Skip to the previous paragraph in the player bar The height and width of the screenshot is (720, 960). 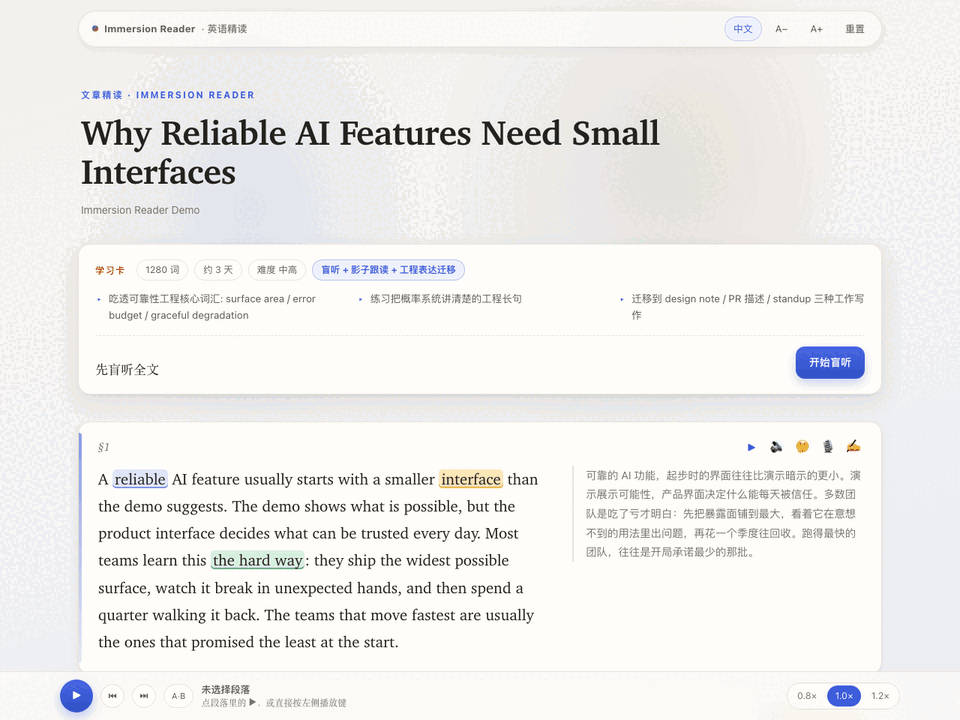113,696
